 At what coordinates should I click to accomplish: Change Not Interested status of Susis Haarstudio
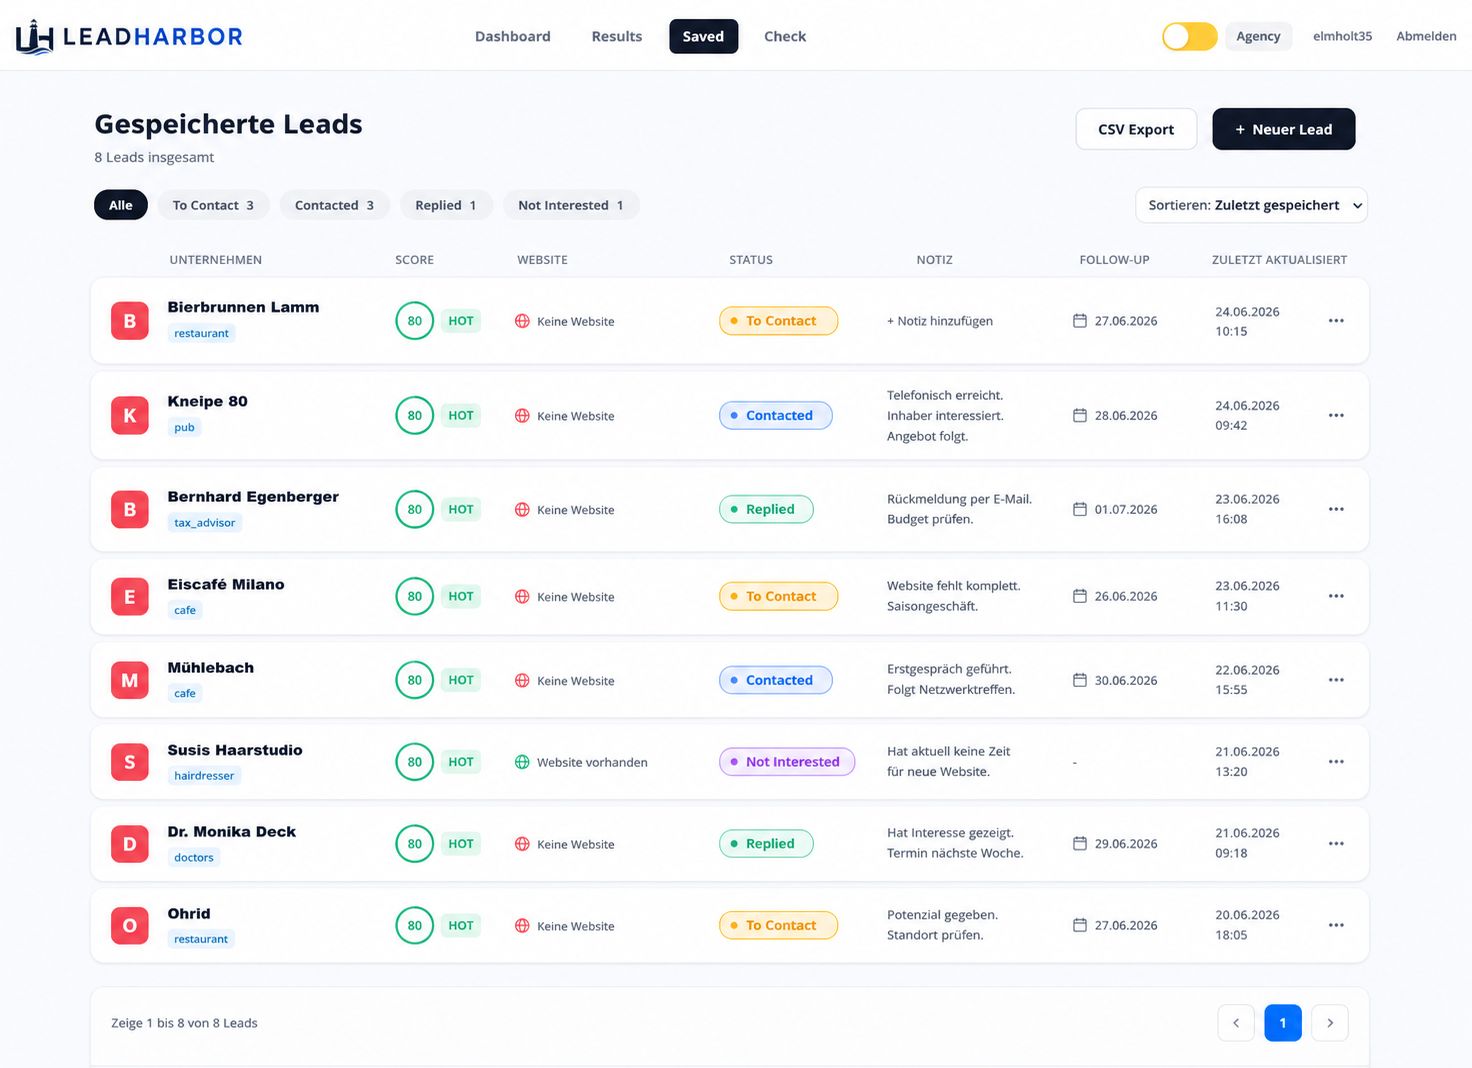pos(787,762)
